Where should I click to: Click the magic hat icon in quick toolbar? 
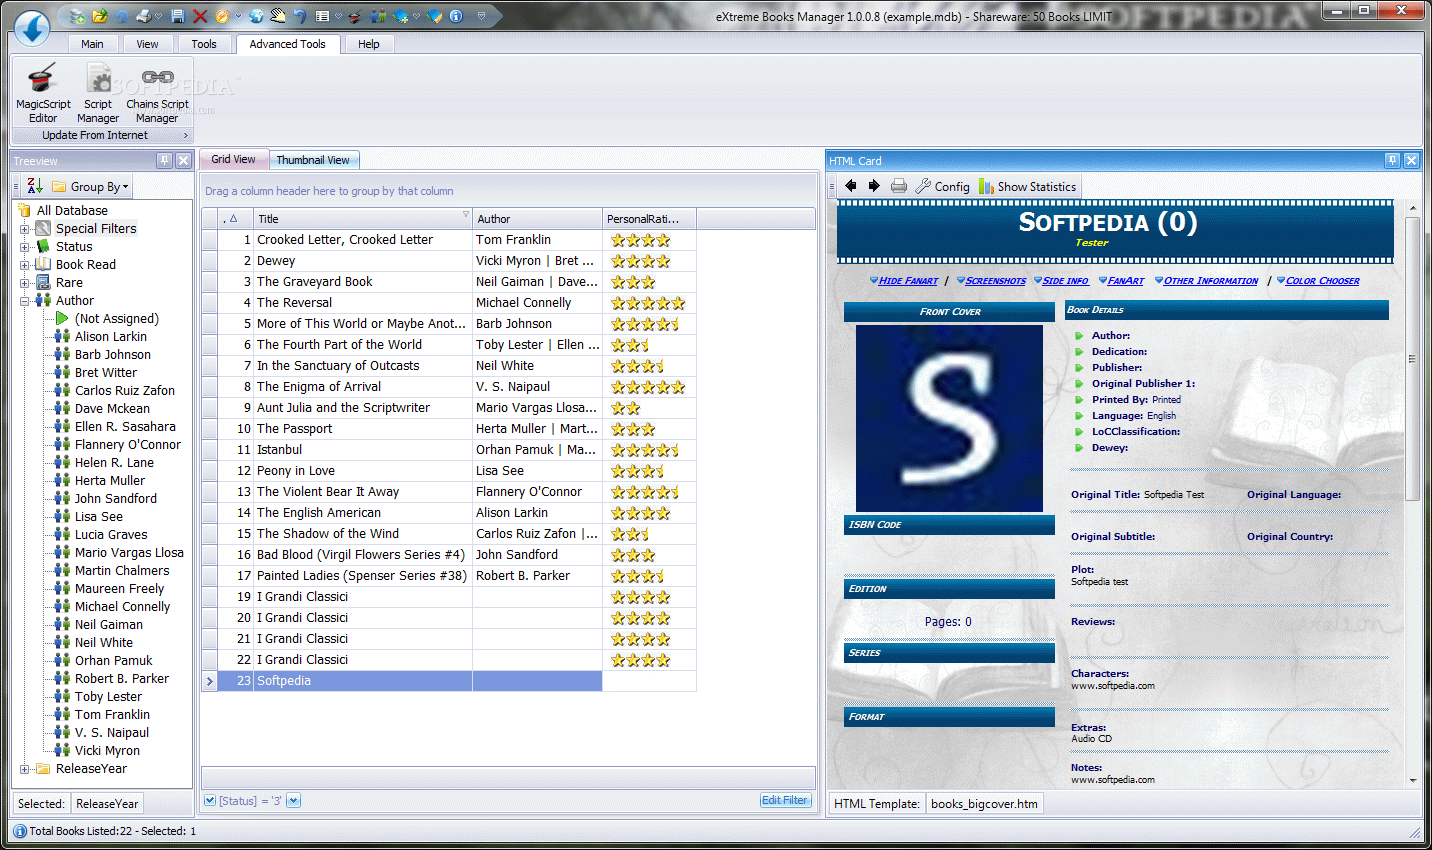point(355,16)
